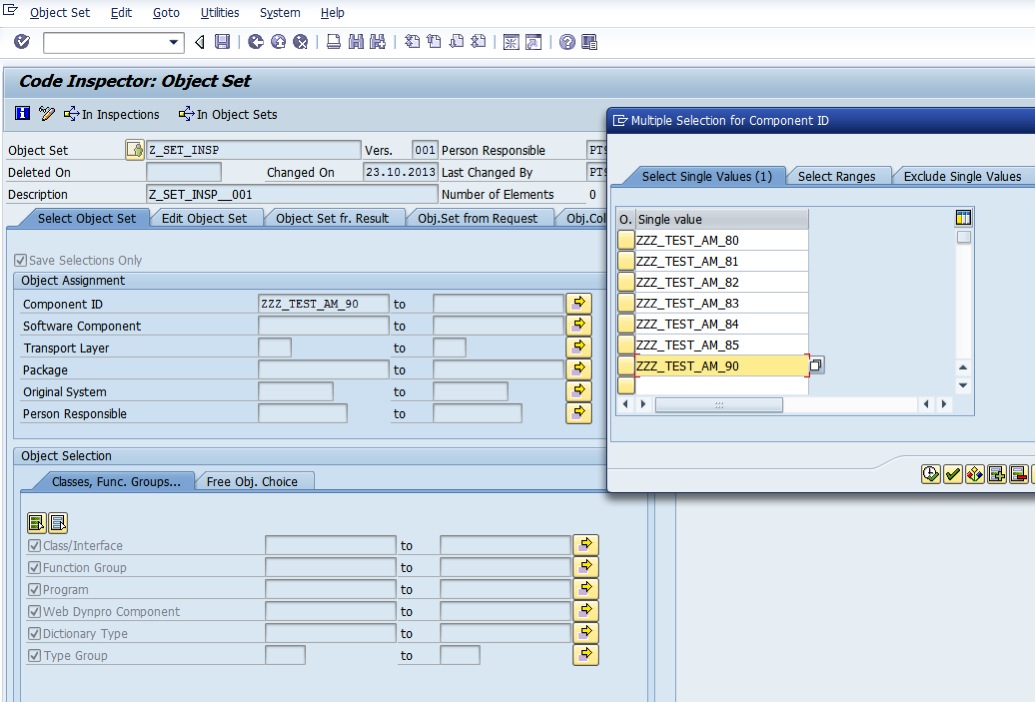Toggle the Program checkbox

[x=34, y=590]
